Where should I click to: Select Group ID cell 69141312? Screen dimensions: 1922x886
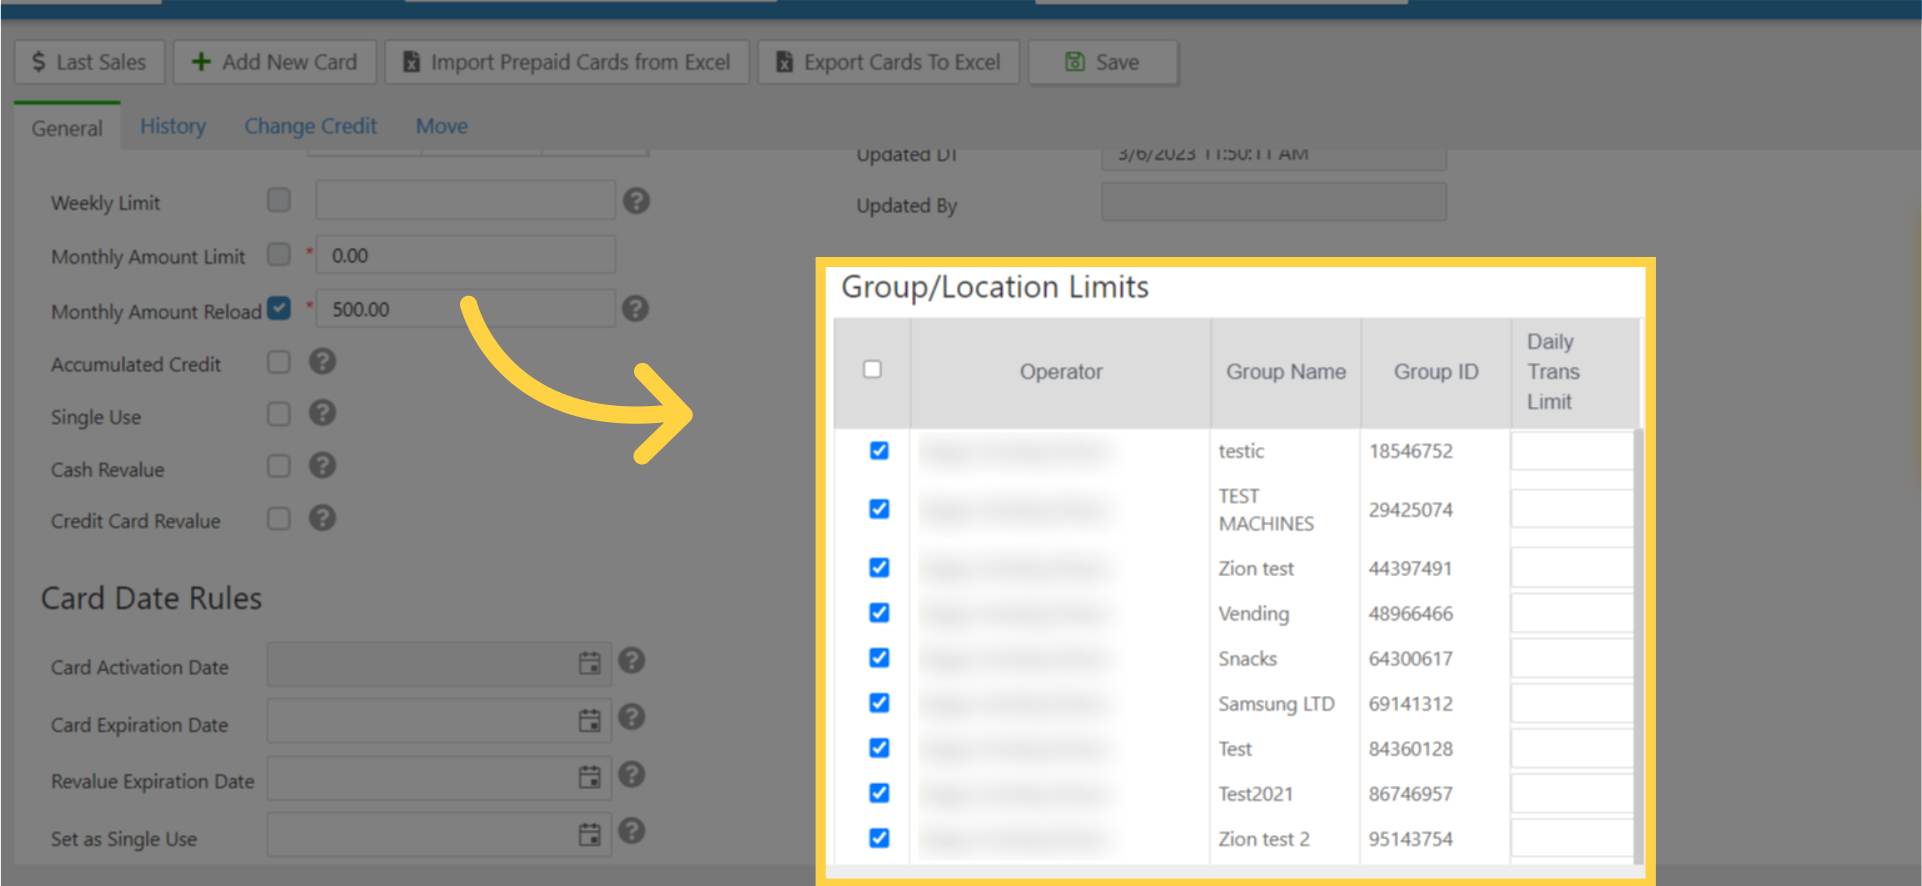tap(1411, 704)
